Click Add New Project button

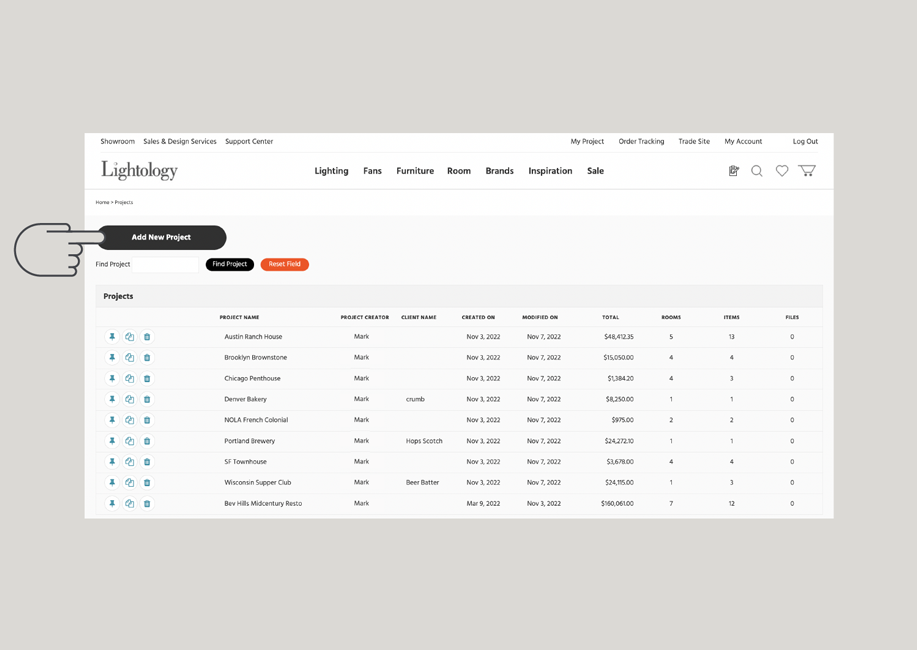(161, 238)
